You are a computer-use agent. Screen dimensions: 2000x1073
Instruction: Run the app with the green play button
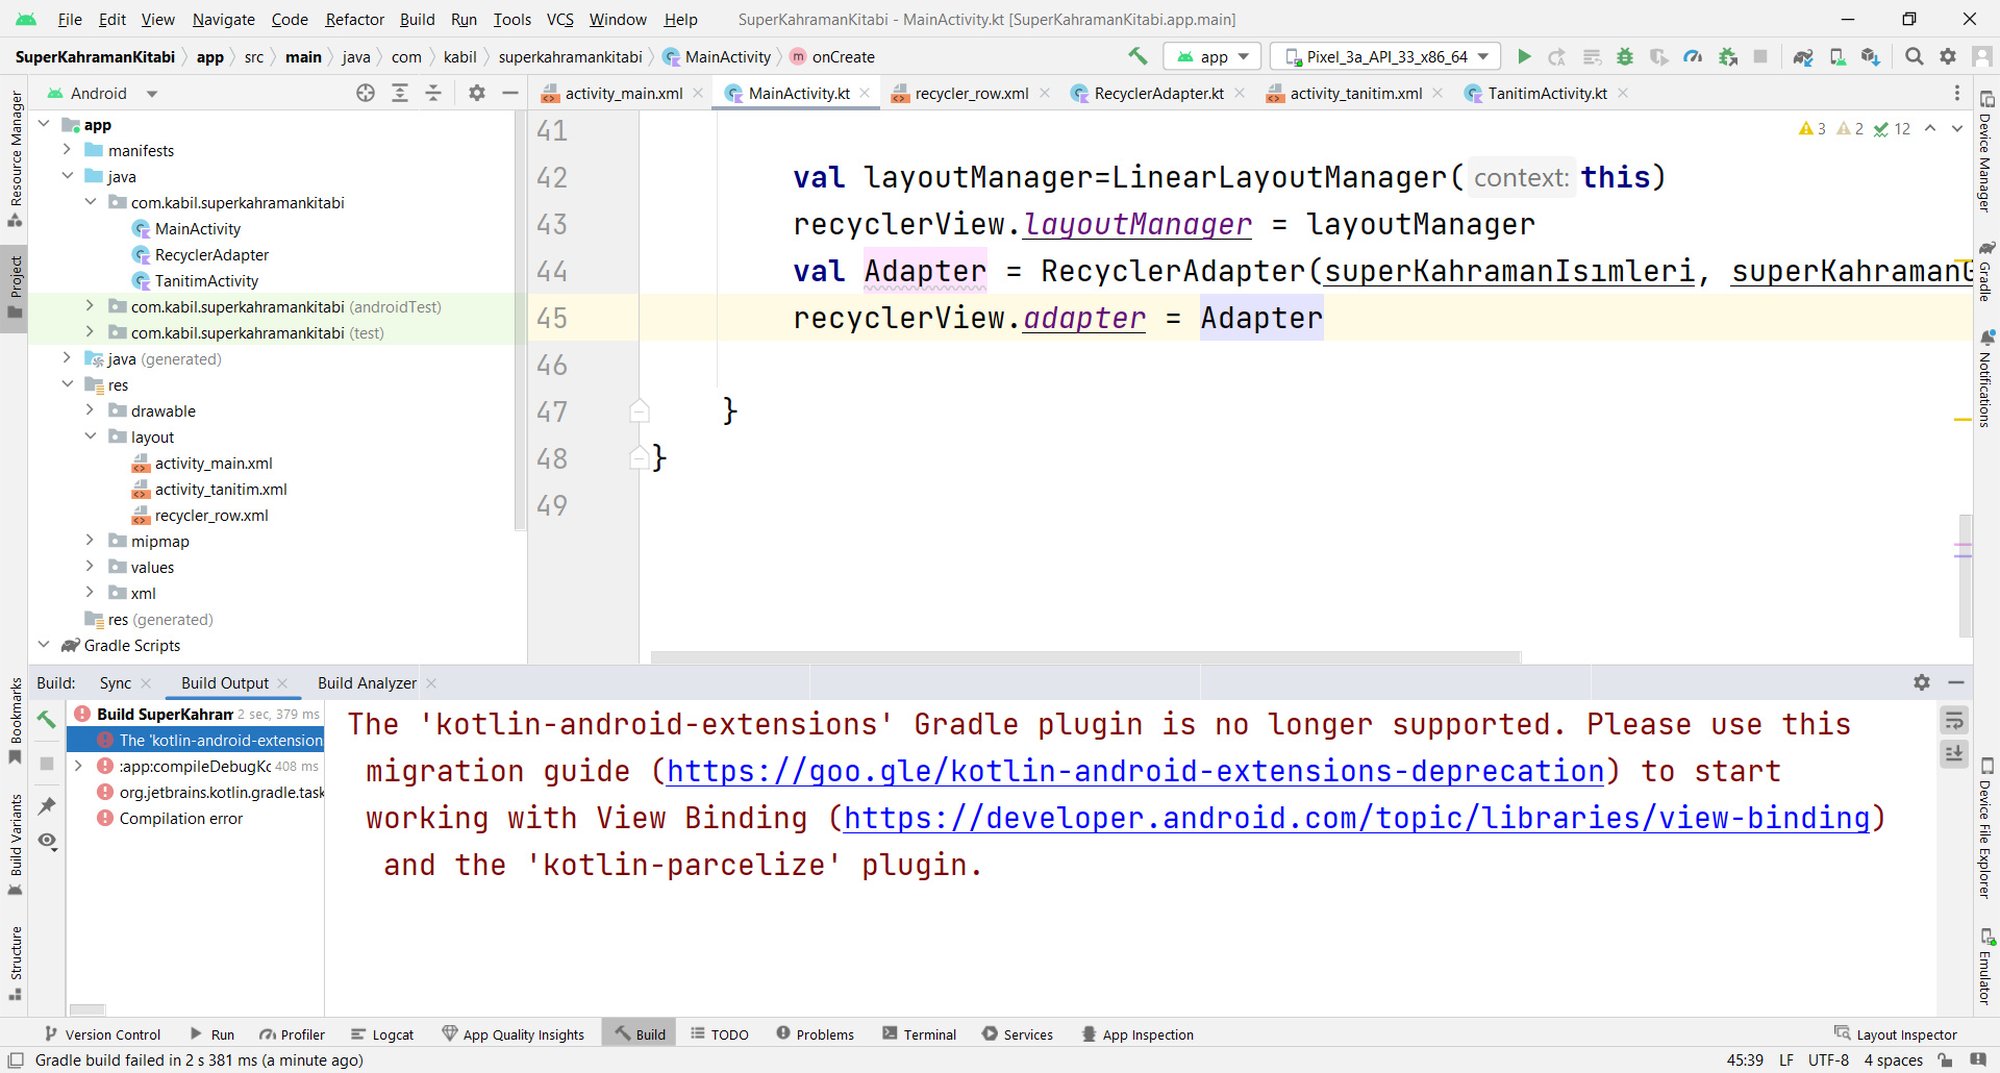pos(1524,57)
